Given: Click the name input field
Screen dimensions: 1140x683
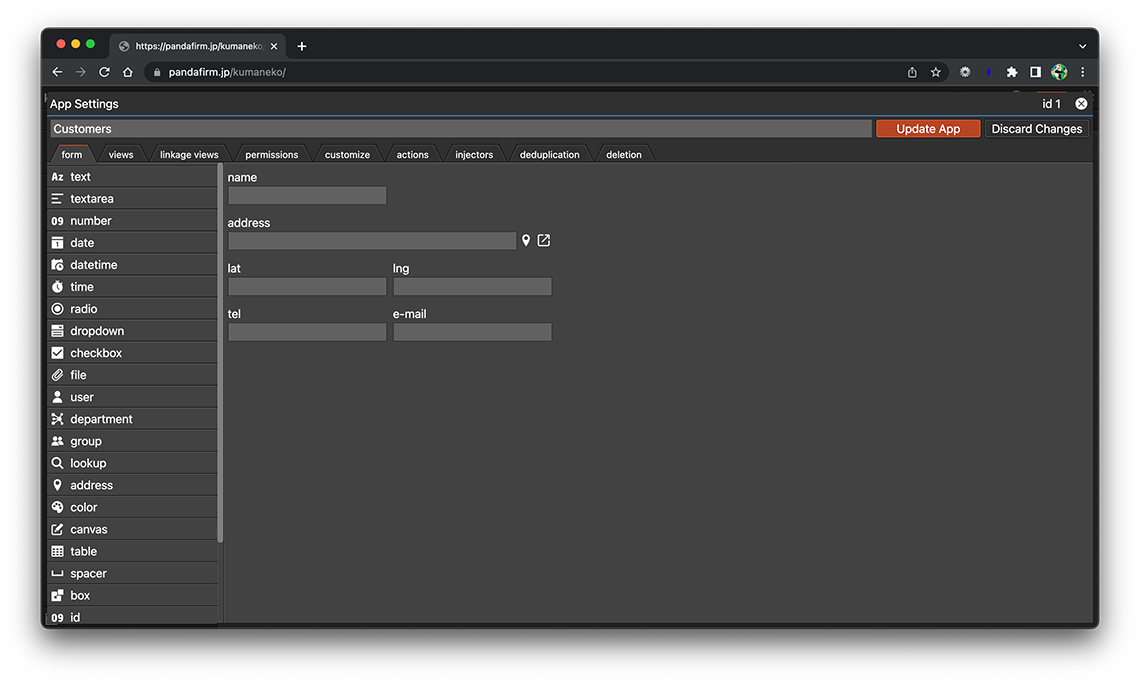Looking at the screenshot, I should click(307, 196).
